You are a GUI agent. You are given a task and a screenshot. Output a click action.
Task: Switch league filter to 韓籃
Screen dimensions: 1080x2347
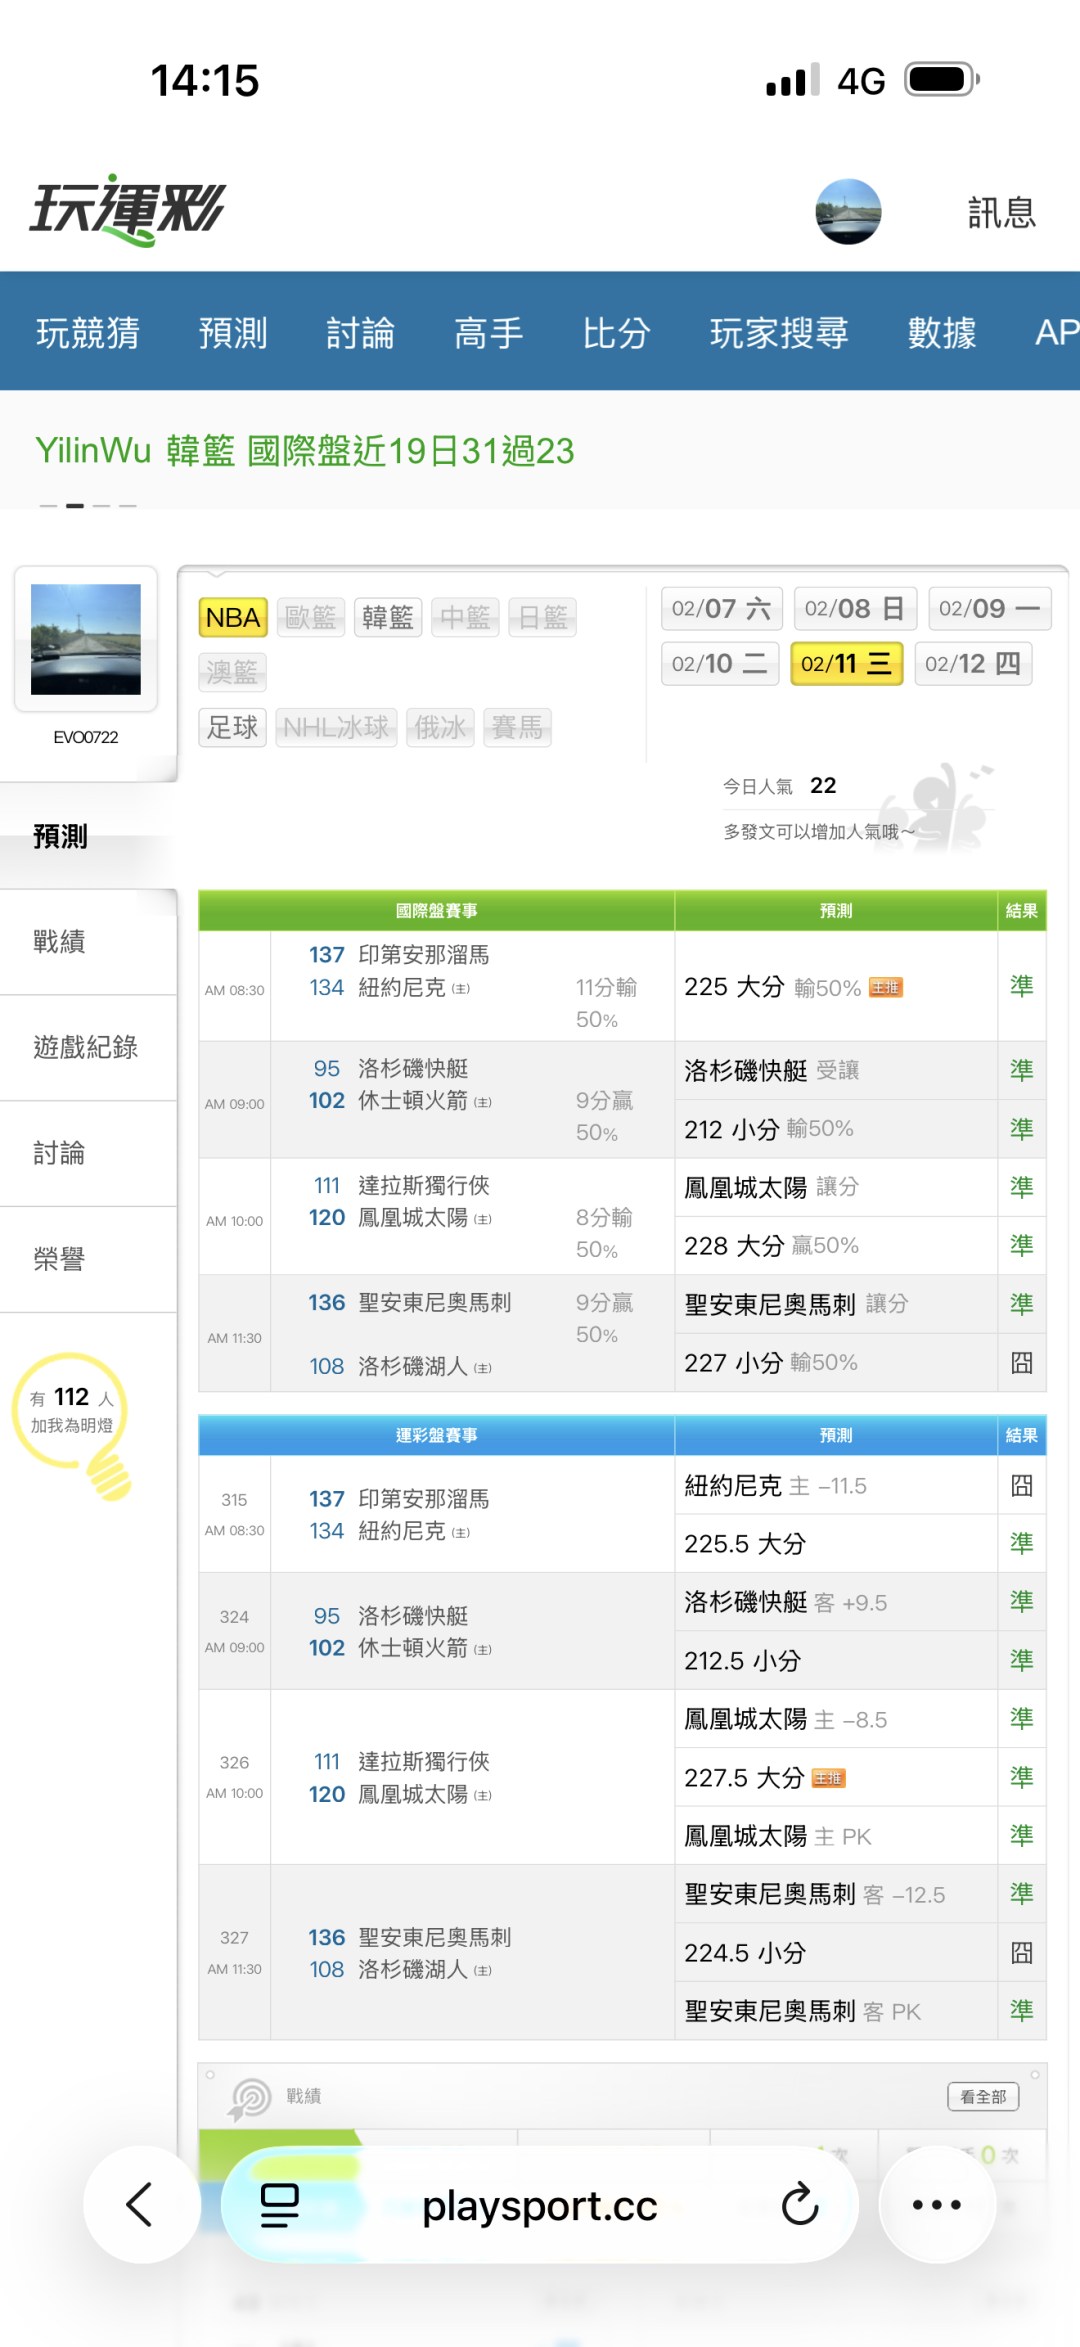(x=388, y=618)
